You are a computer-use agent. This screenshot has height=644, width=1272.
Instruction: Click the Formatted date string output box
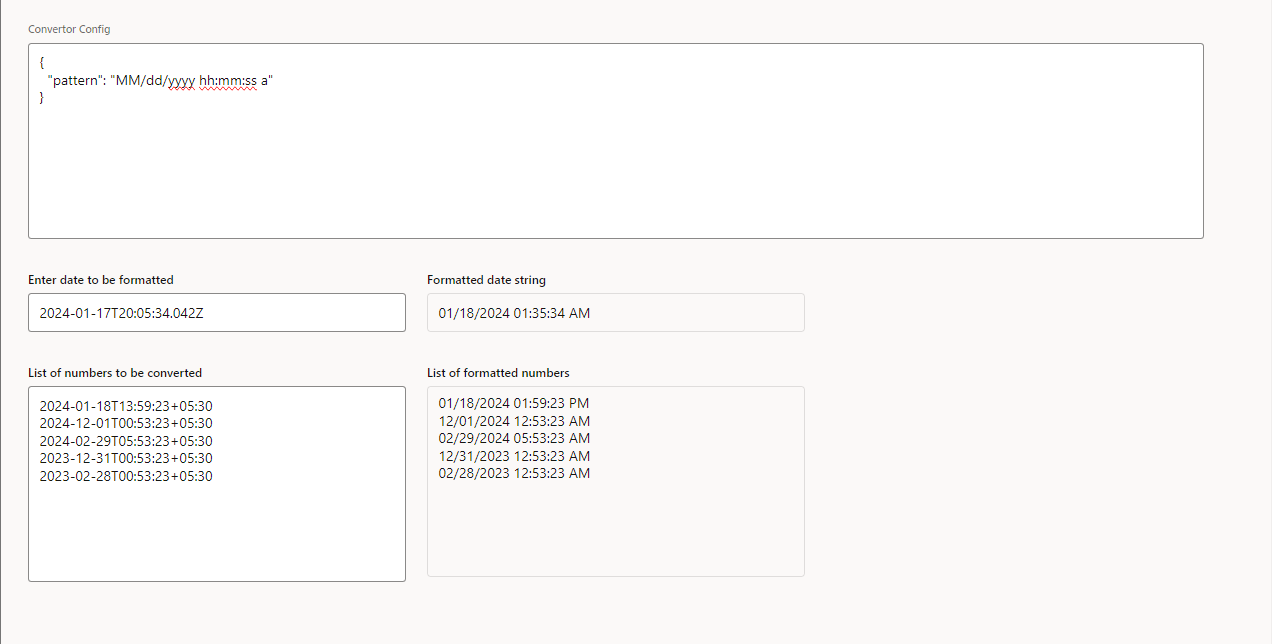615,312
